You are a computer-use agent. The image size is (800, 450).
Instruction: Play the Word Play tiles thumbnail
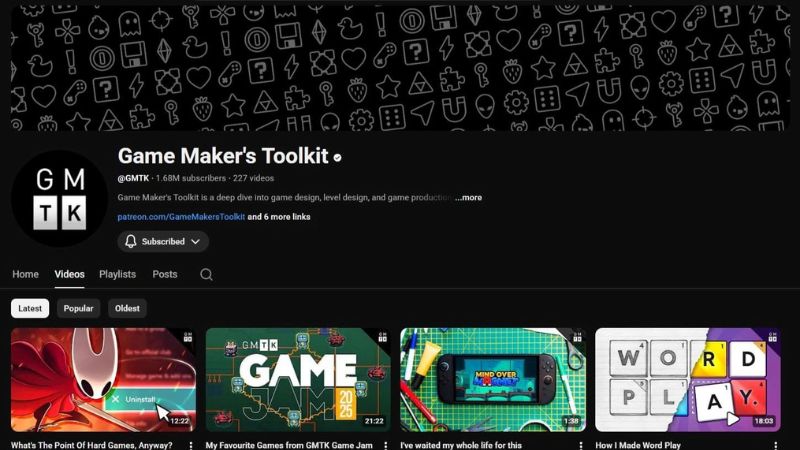688,380
